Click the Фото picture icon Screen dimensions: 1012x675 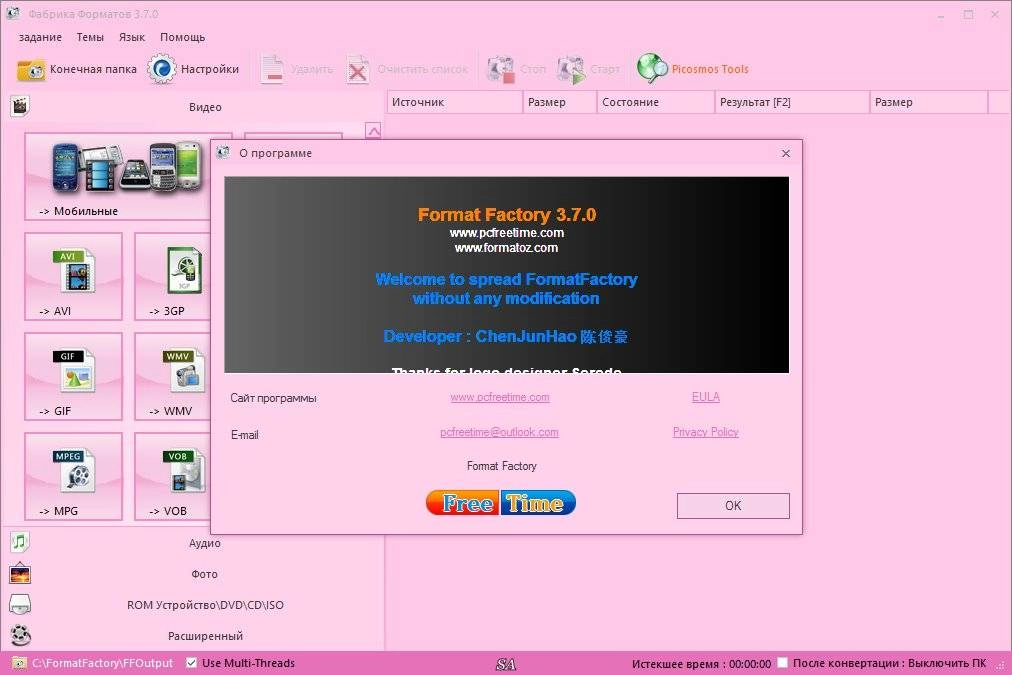click(20, 573)
